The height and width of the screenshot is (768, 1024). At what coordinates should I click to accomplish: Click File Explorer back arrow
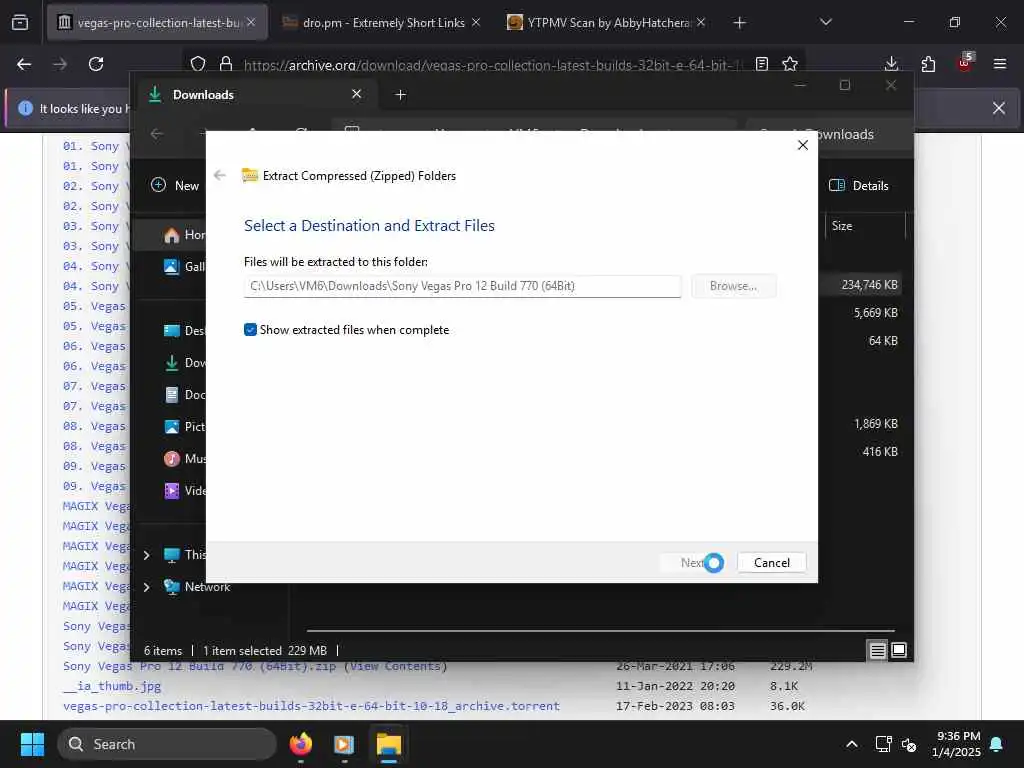click(157, 134)
